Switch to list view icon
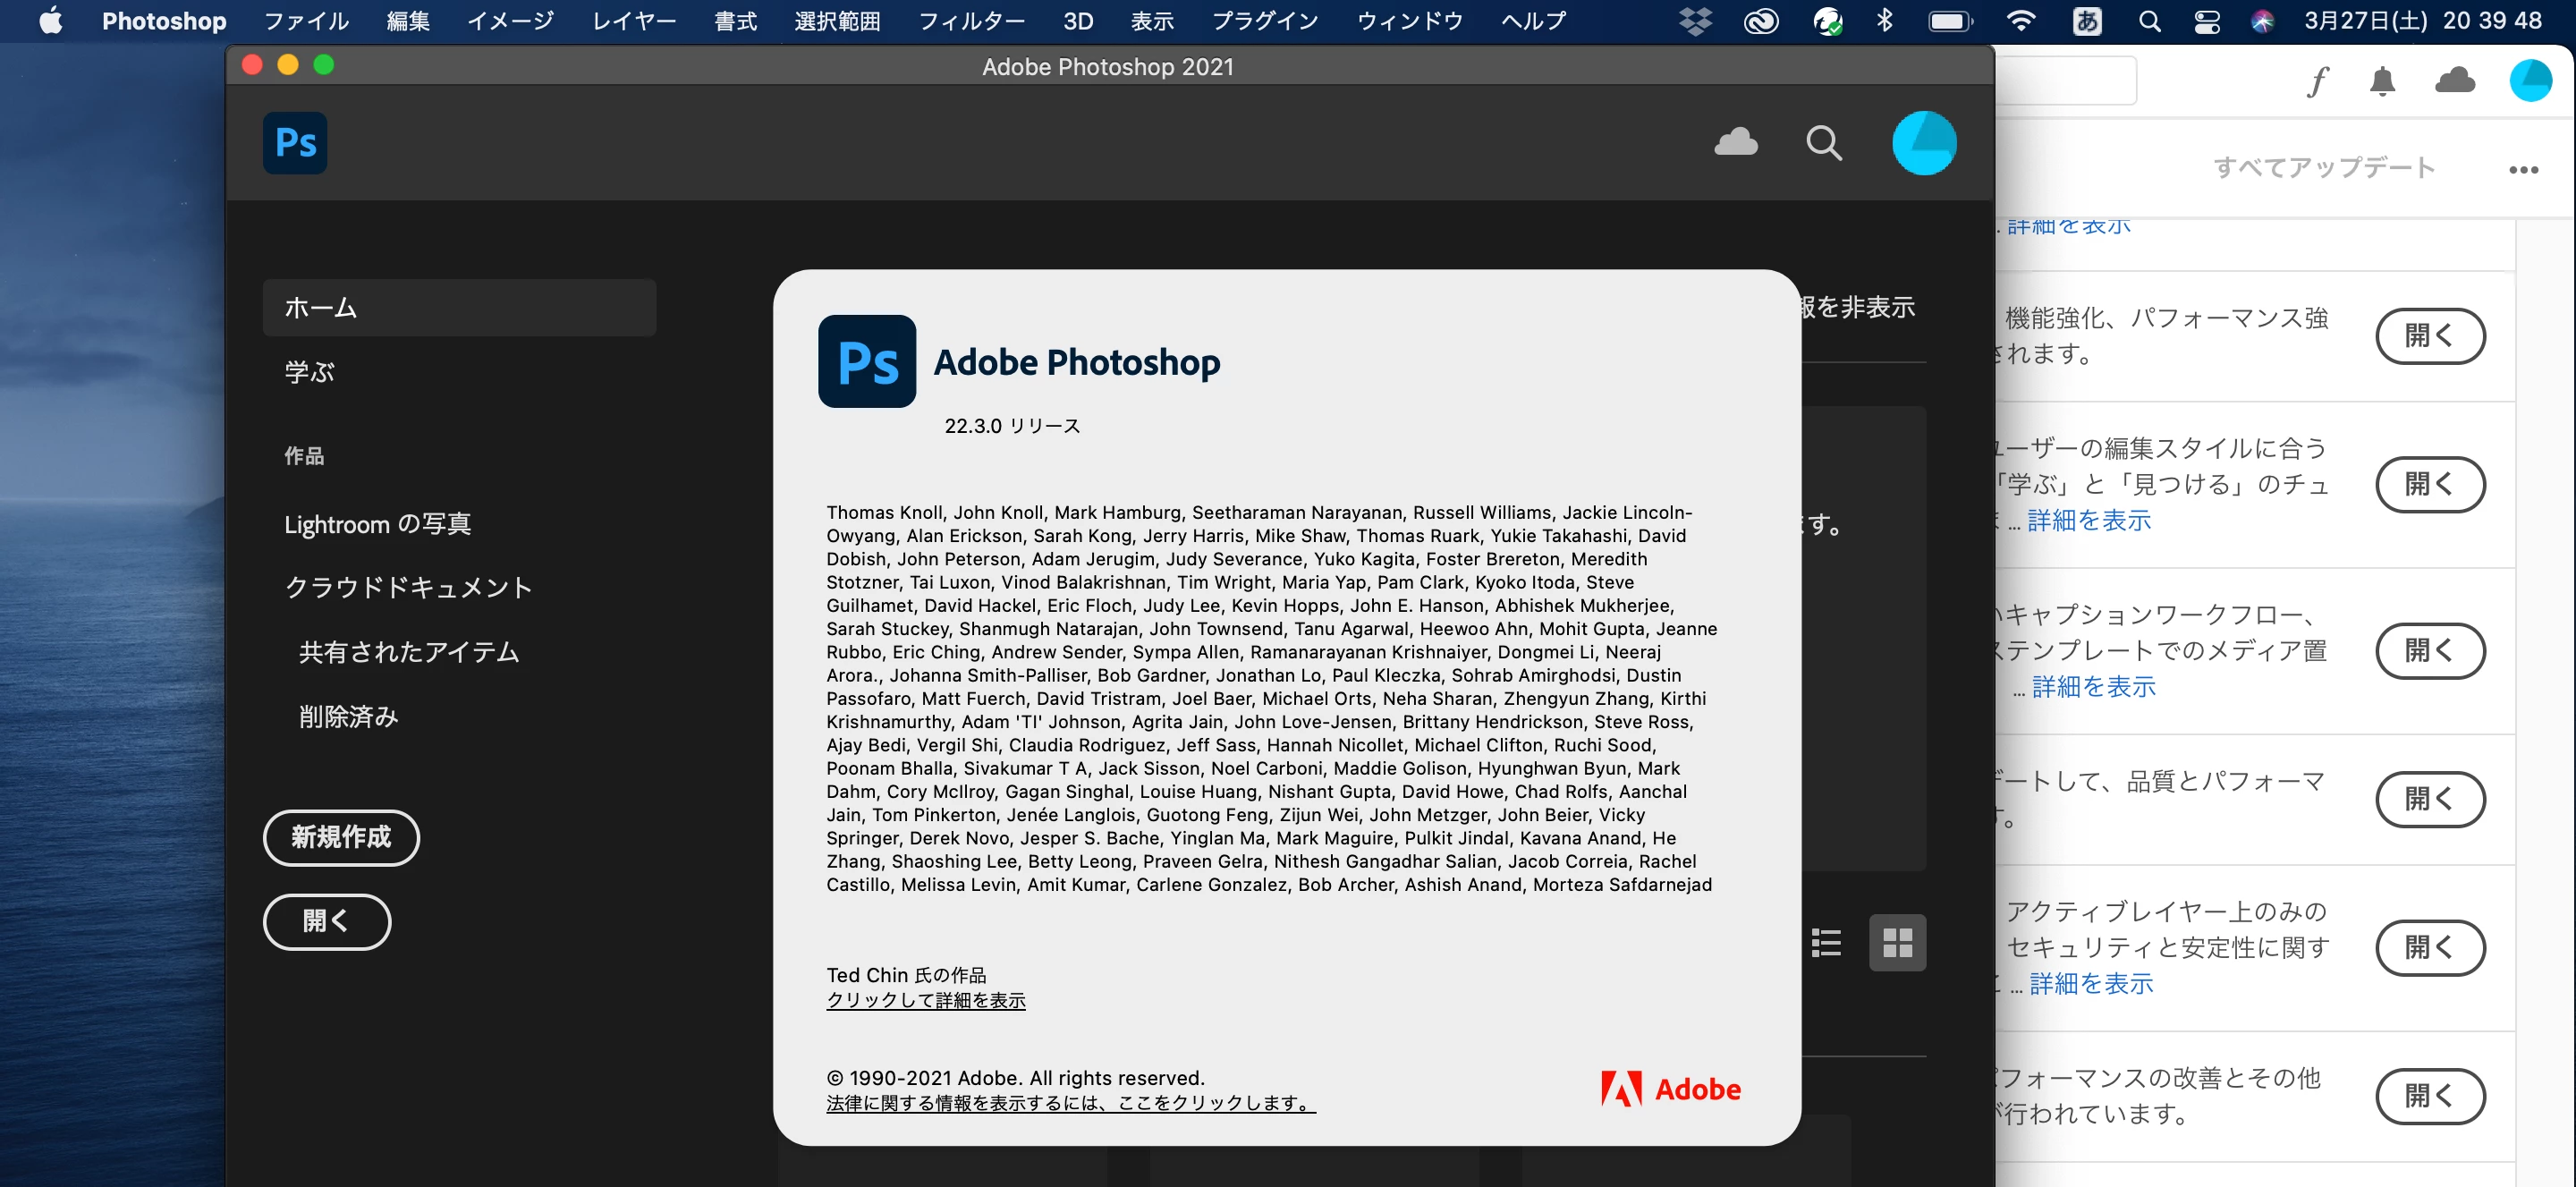 pyautogui.click(x=1826, y=942)
